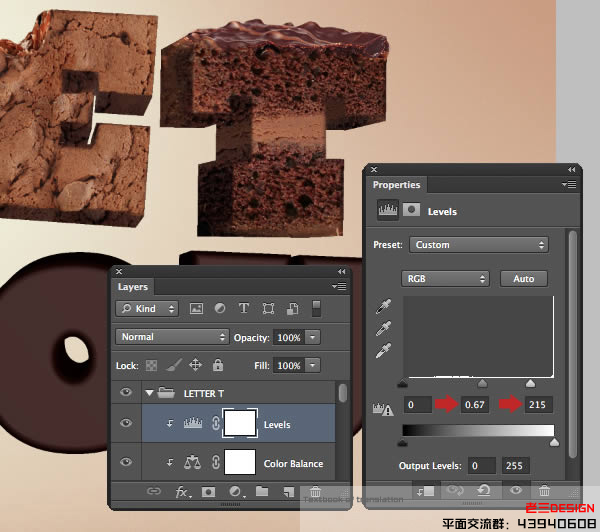Open the Properties panel flyout menu

[x=569, y=184]
